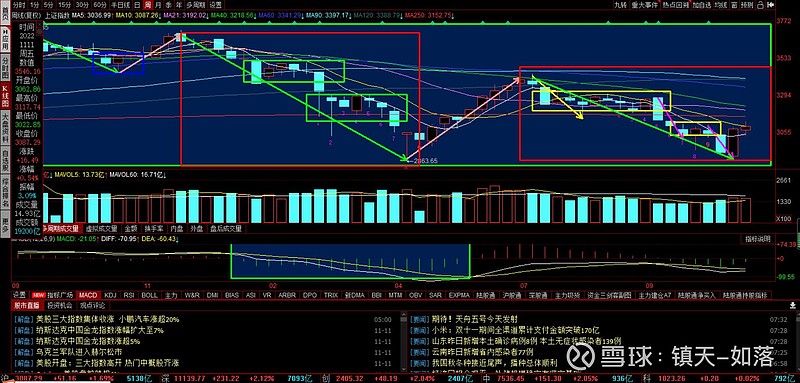Click the 九转 indicator button
This screenshot has height=383, width=800.
pos(620,5)
